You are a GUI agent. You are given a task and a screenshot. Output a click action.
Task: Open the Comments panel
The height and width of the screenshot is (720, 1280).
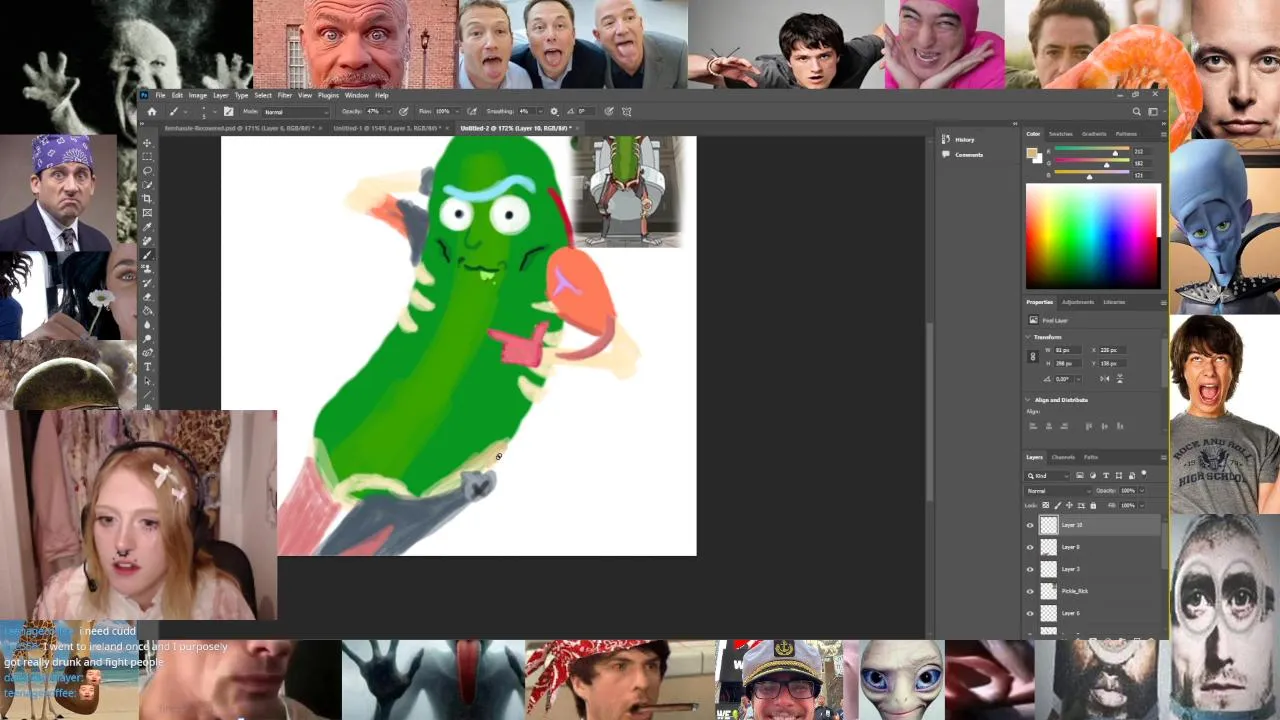[962, 154]
